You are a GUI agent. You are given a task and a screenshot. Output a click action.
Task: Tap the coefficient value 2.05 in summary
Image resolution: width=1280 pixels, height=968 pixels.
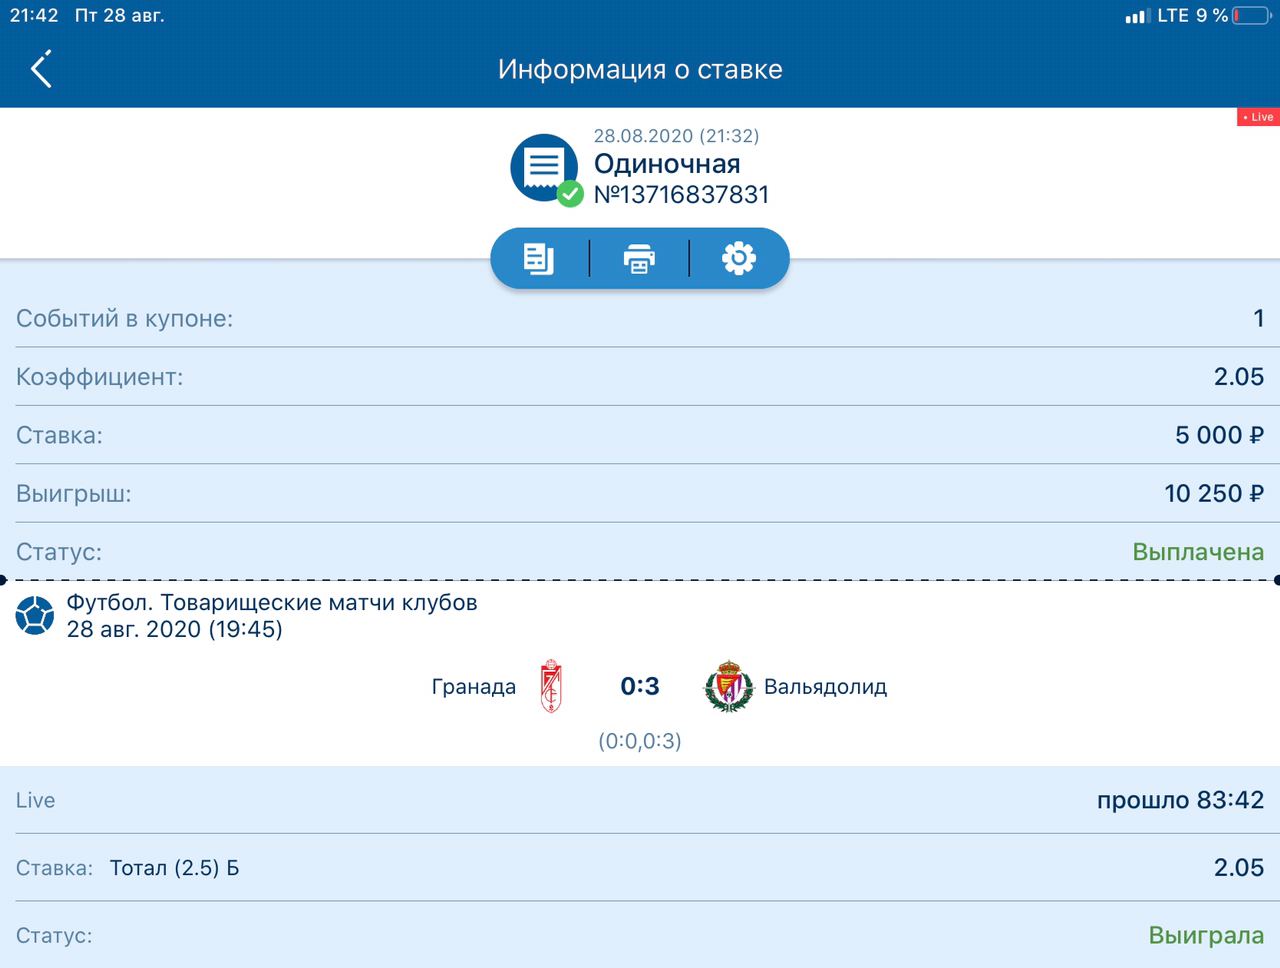[x=1239, y=377]
